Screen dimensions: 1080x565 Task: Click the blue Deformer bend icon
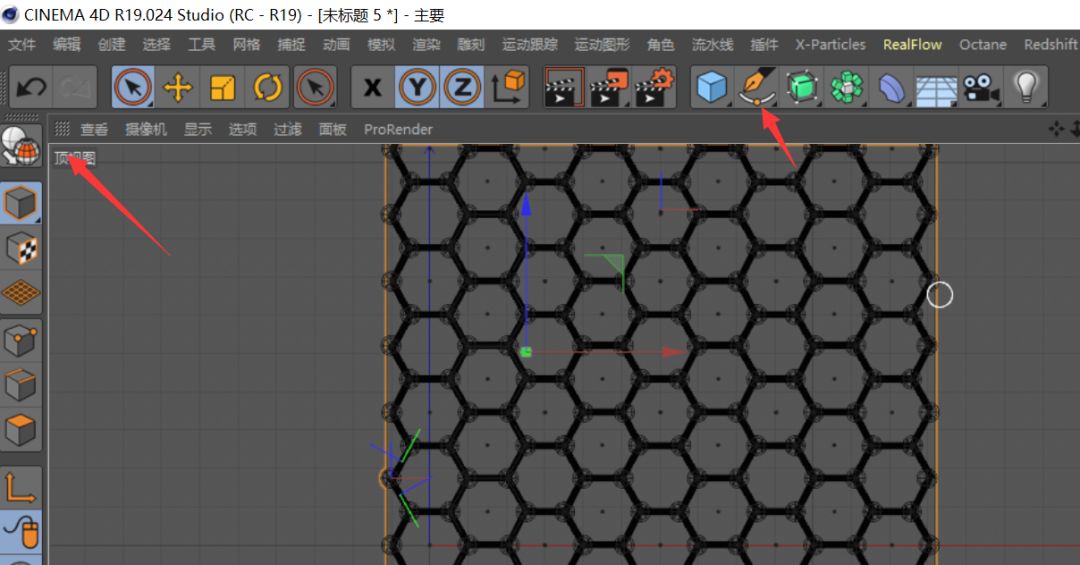[891, 88]
